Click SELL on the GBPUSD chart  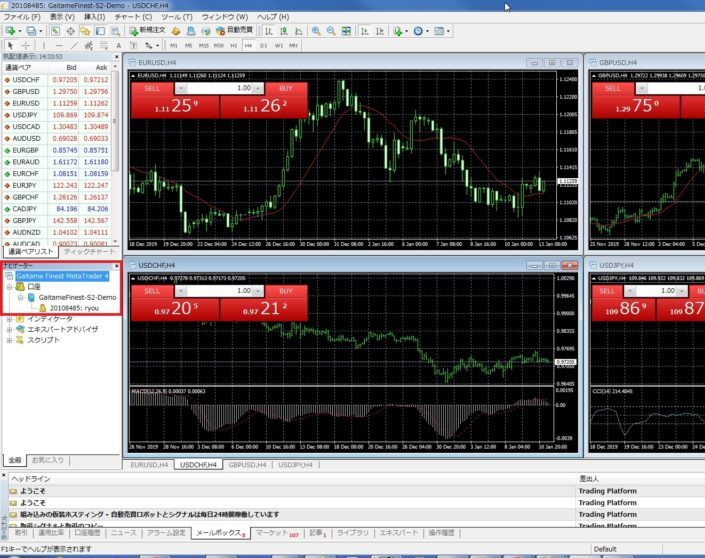[612, 88]
